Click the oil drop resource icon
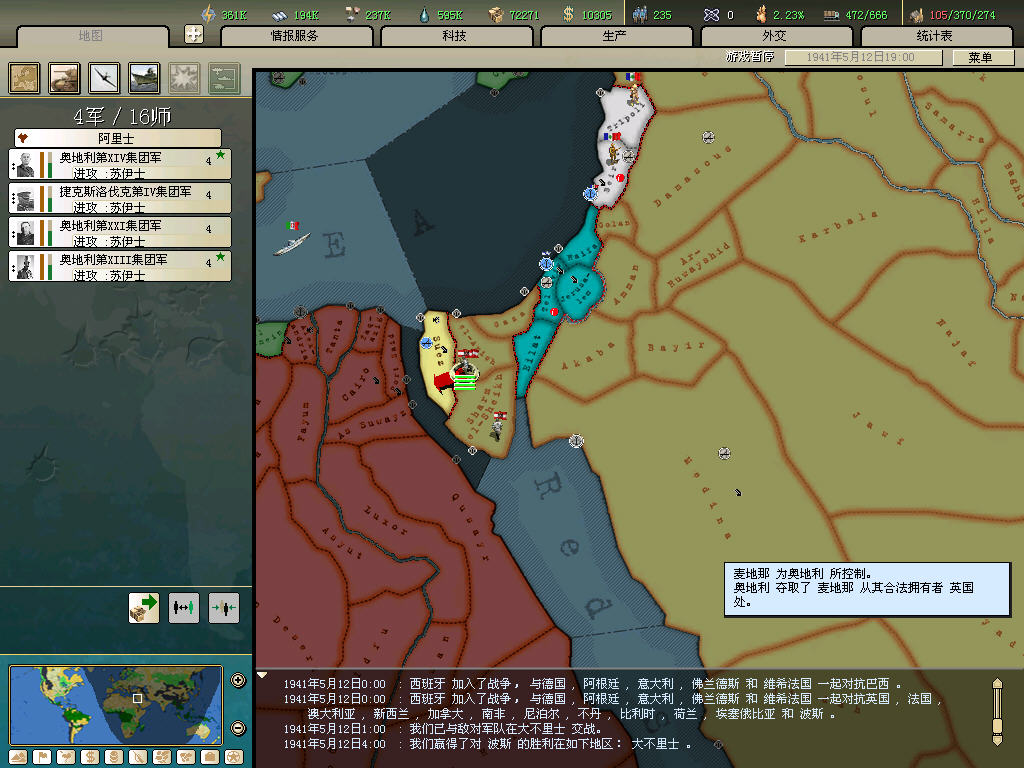 tap(424, 14)
